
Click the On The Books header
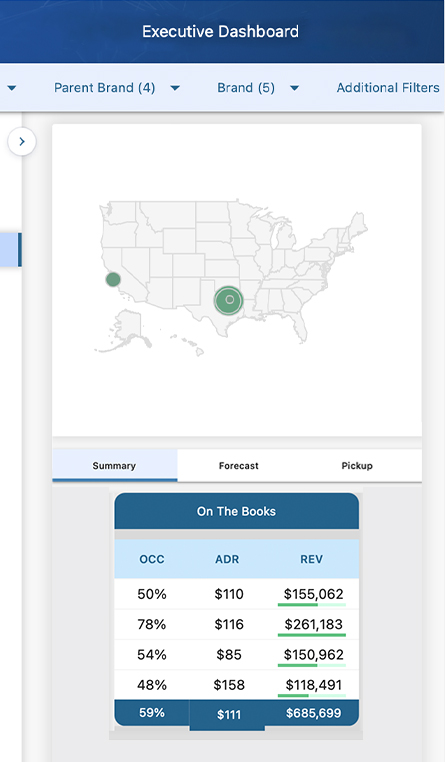coord(237,511)
